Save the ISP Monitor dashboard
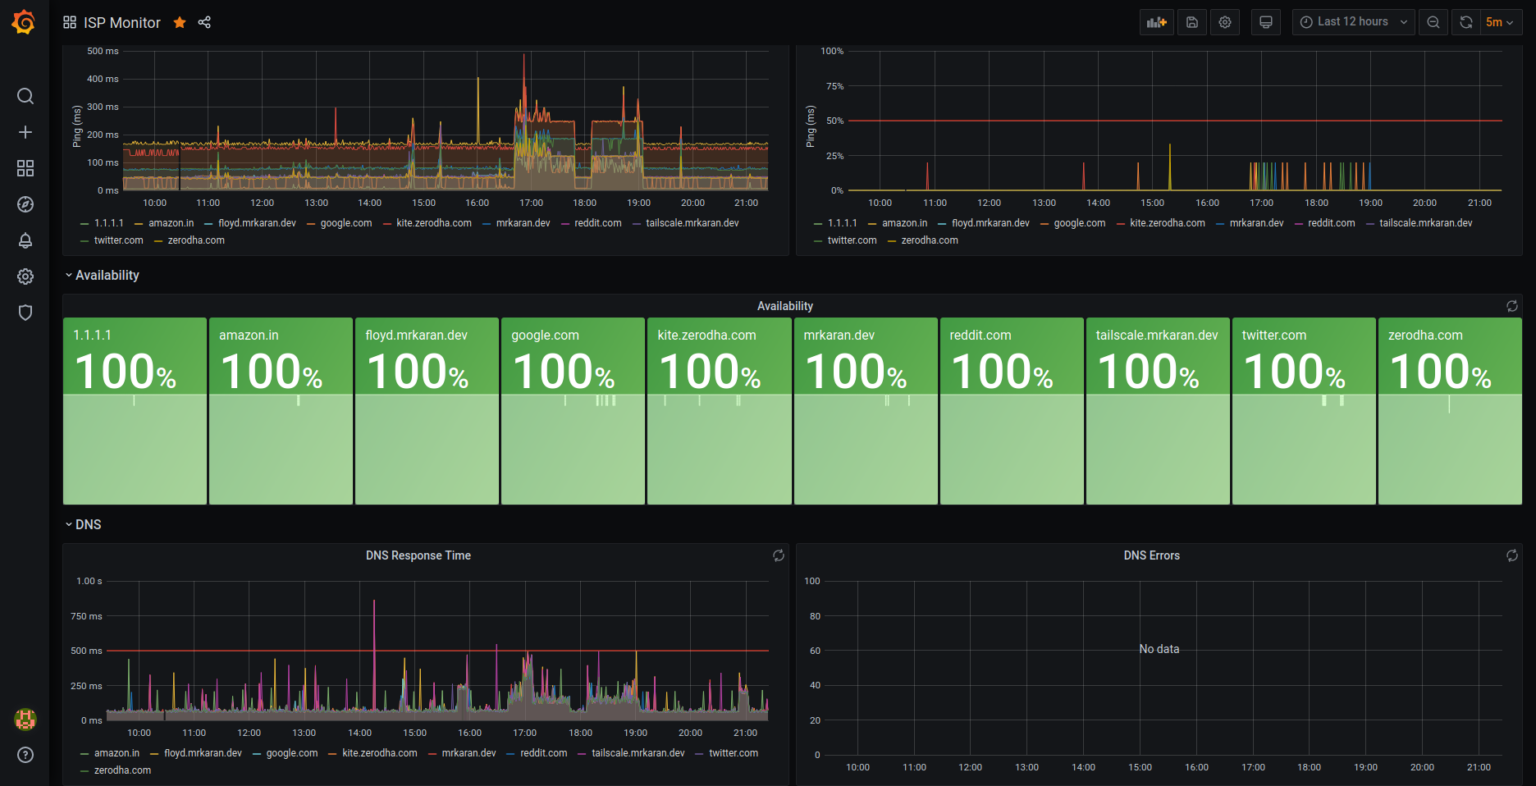Image resolution: width=1536 pixels, height=786 pixels. 1191,21
